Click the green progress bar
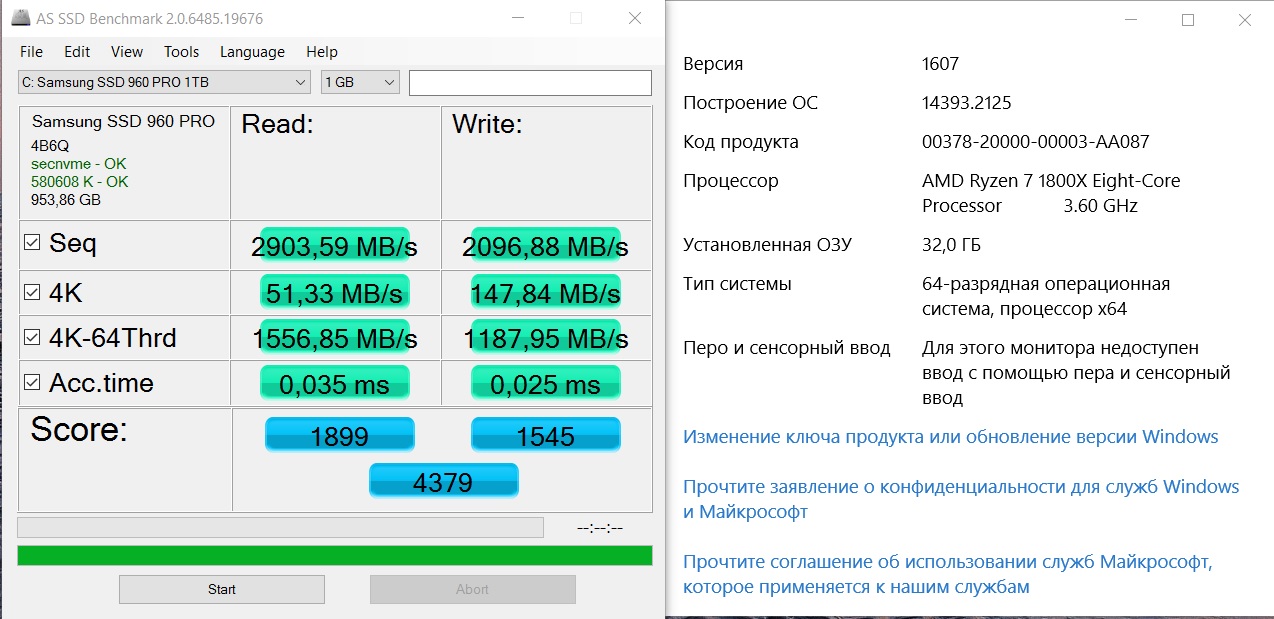 335,555
